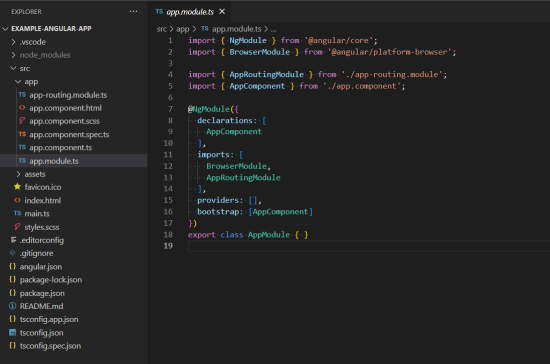Click TS icon beside main.ts
The width and height of the screenshot is (550, 364).
17,213
